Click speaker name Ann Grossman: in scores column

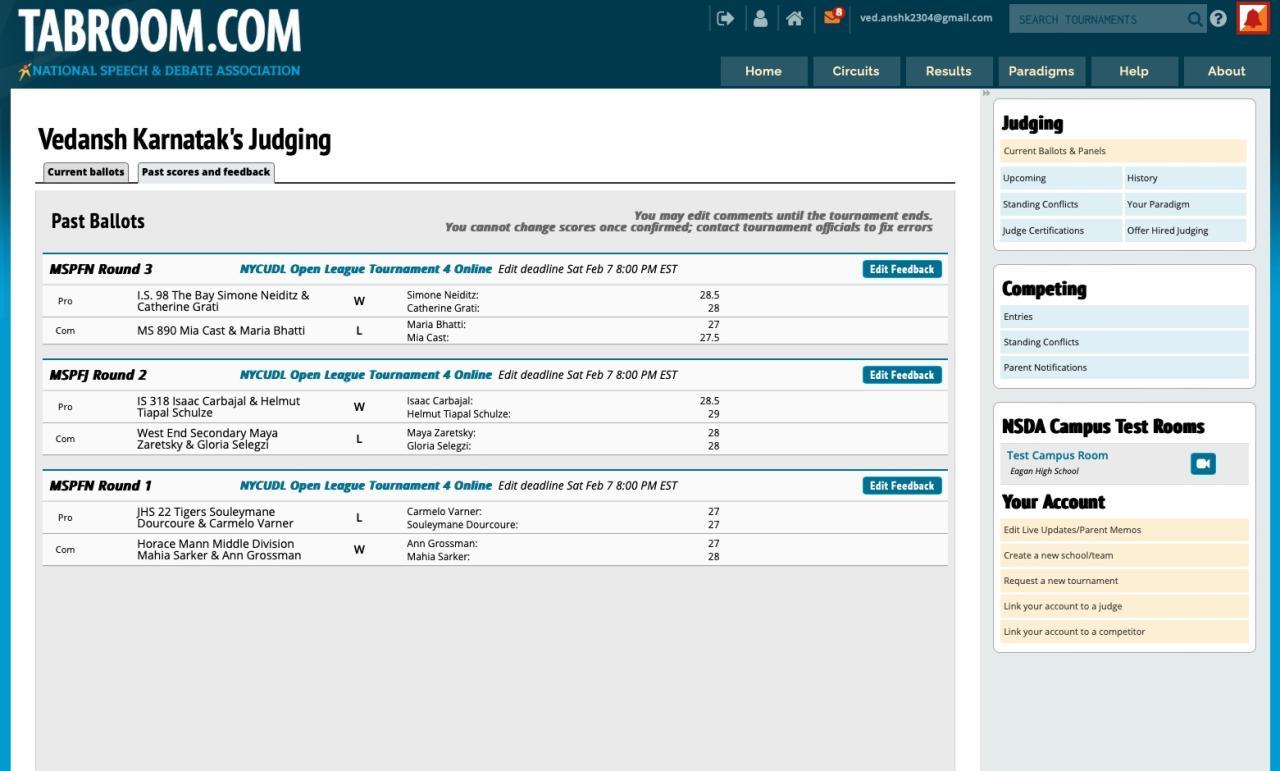442,544
